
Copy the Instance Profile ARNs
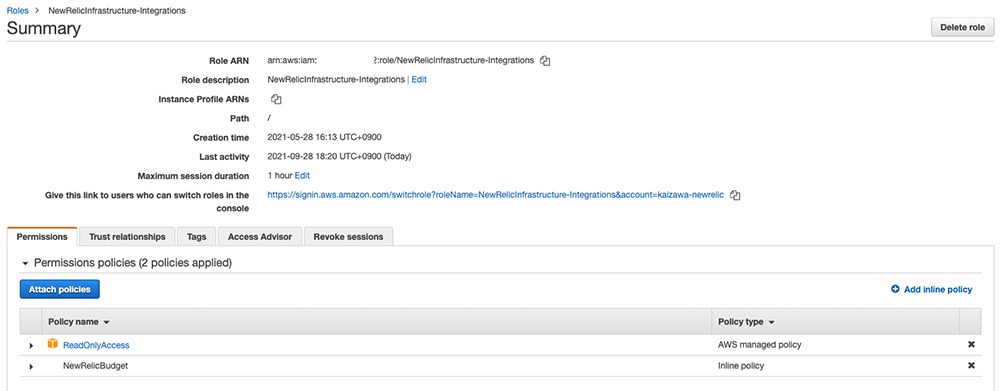[x=276, y=100]
